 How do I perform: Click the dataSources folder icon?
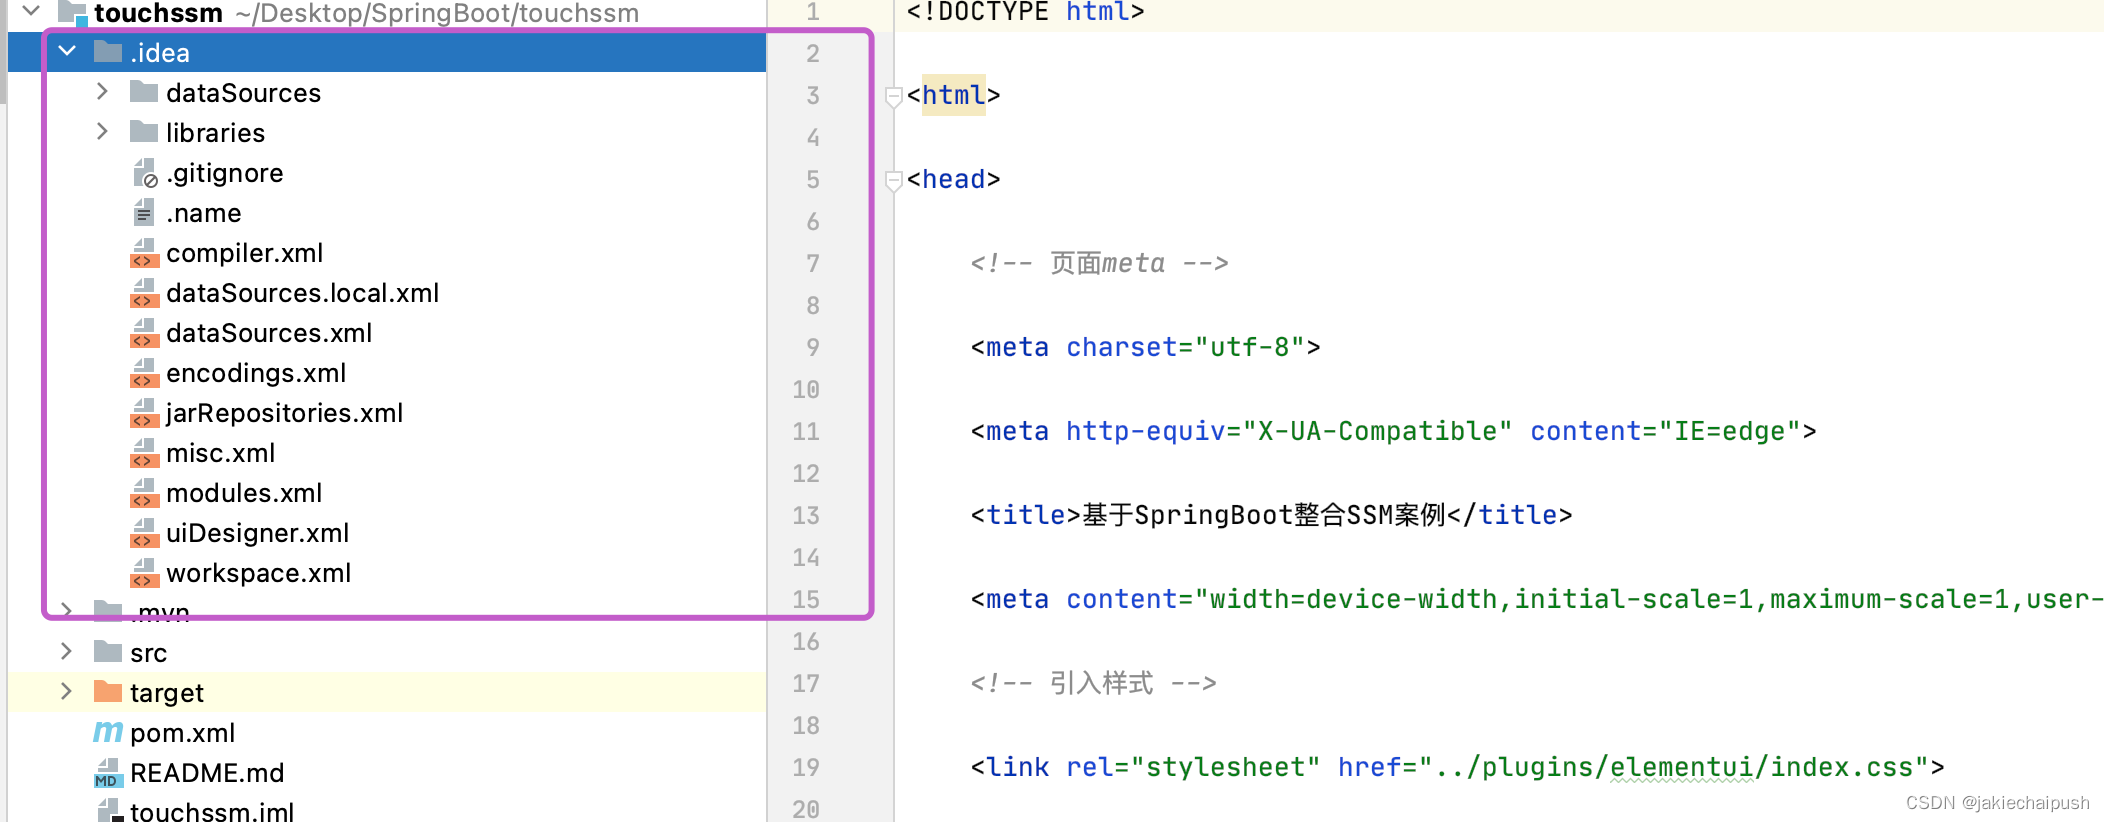pos(144,92)
